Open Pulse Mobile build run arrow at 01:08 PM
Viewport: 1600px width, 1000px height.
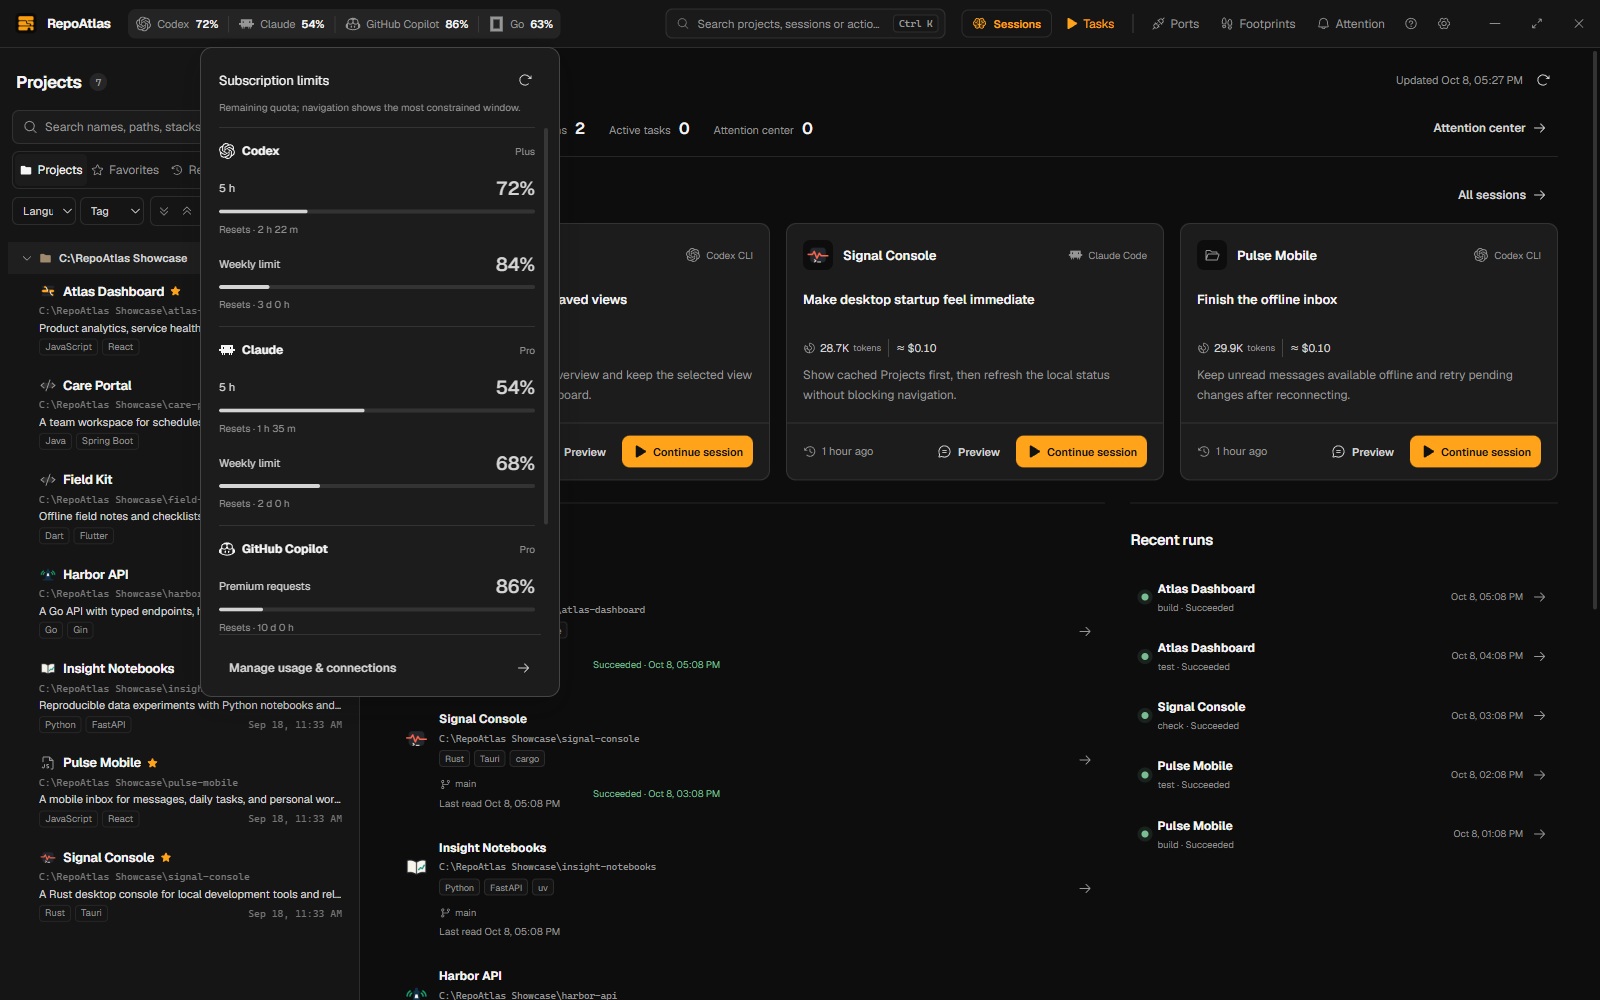click(x=1540, y=834)
